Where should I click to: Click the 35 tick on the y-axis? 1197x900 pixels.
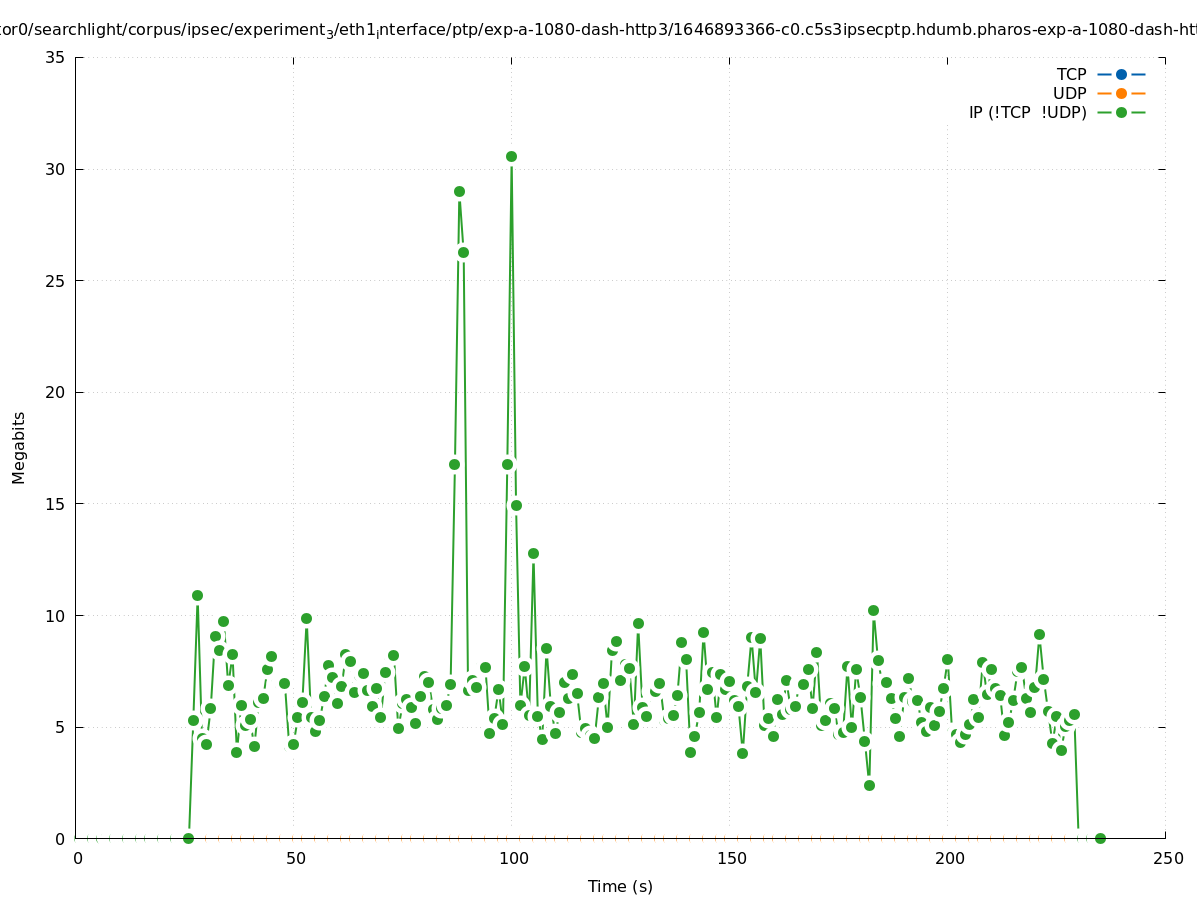(56, 57)
